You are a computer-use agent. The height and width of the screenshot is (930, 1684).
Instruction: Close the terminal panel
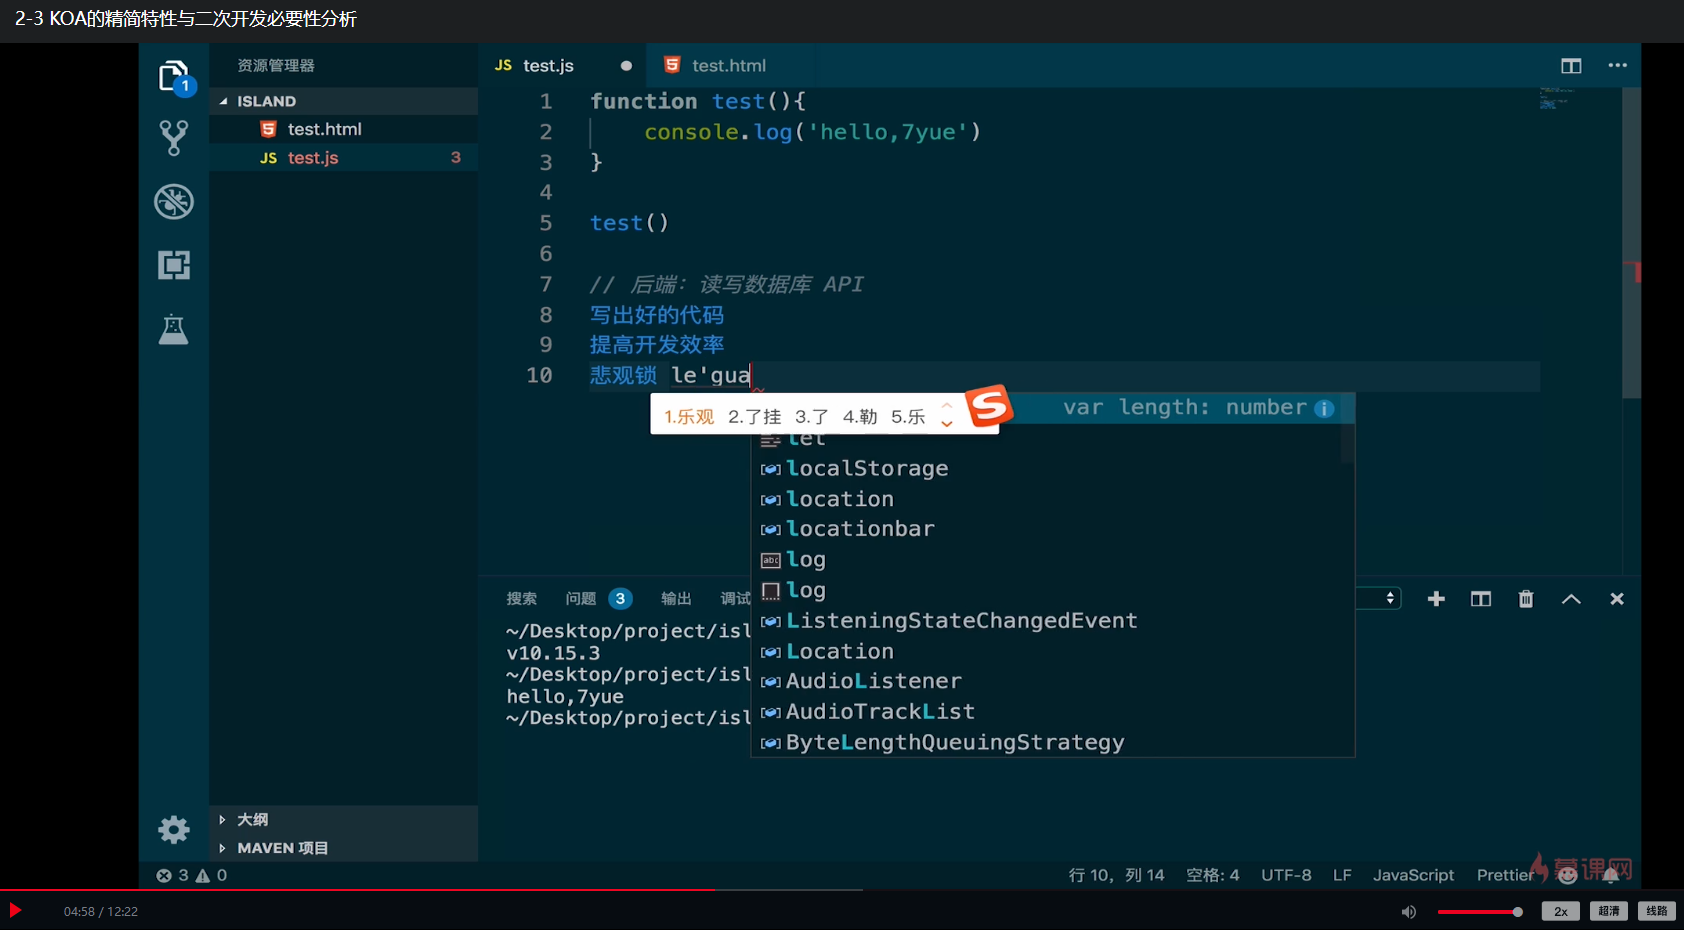[1617, 599]
